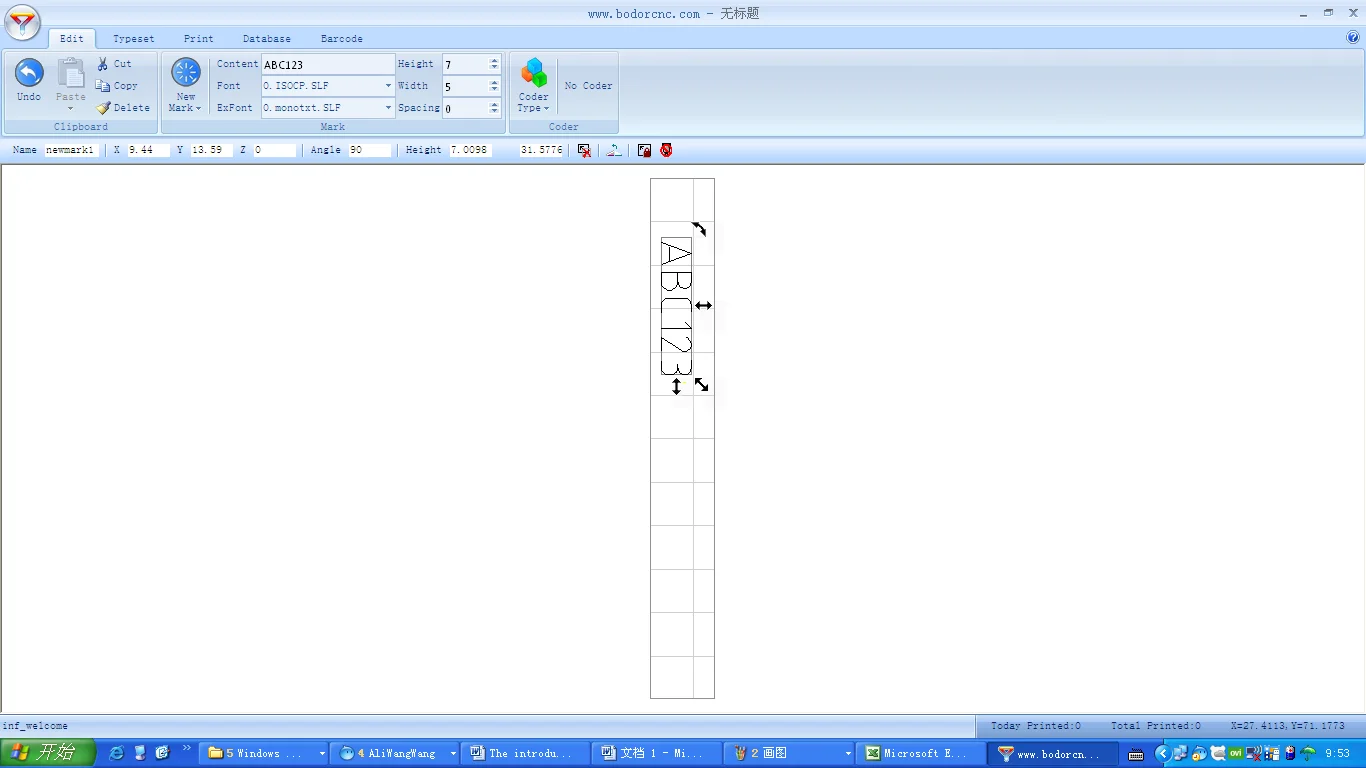
Task: Open the help question mark icon
Action: point(1353,38)
